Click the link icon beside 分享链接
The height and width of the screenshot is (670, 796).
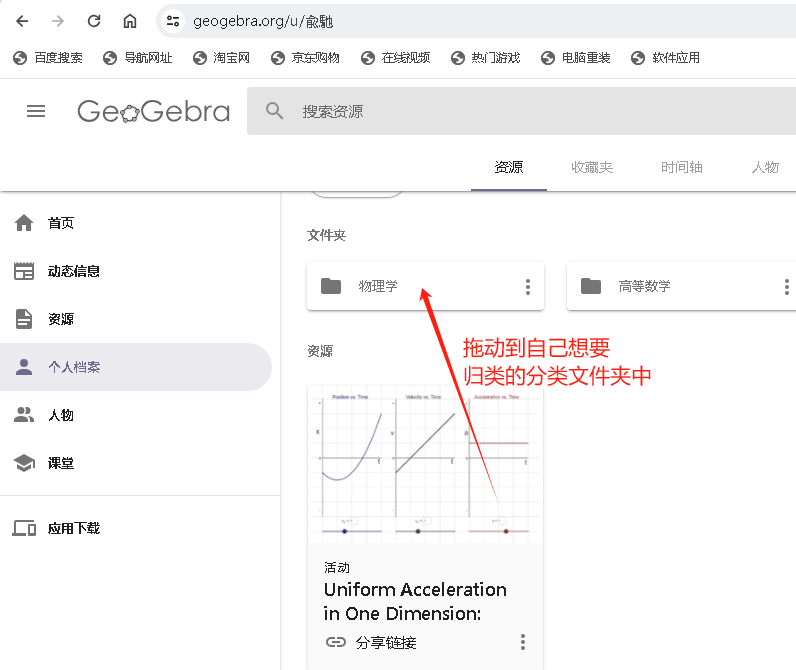click(x=336, y=642)
